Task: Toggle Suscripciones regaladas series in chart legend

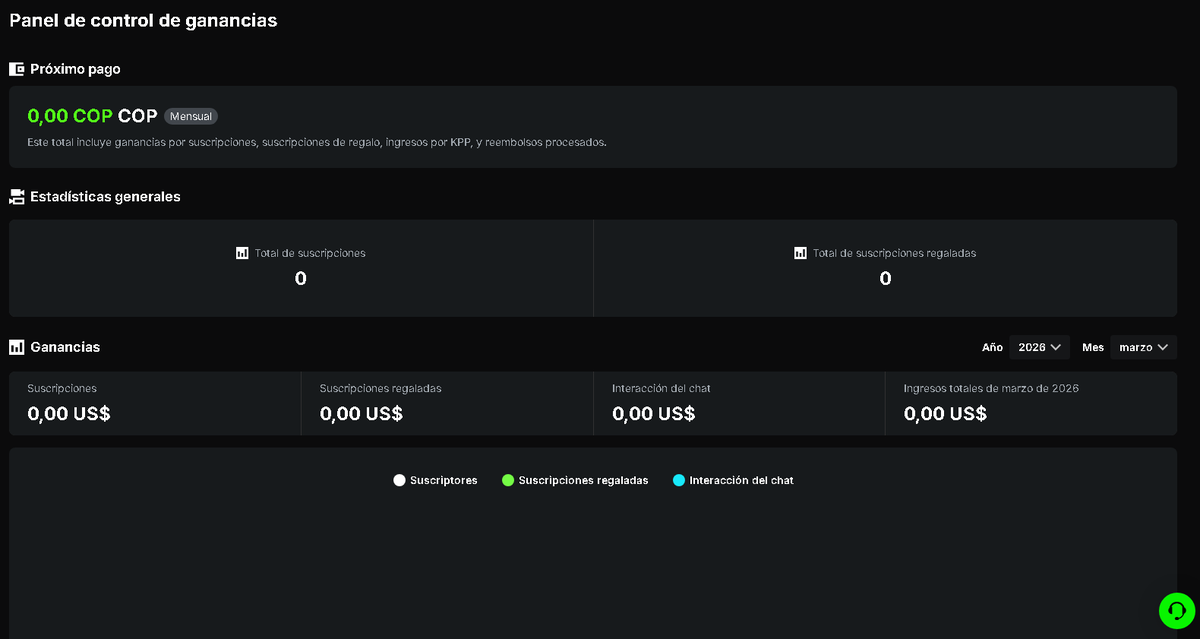Action: pos(575,480)
